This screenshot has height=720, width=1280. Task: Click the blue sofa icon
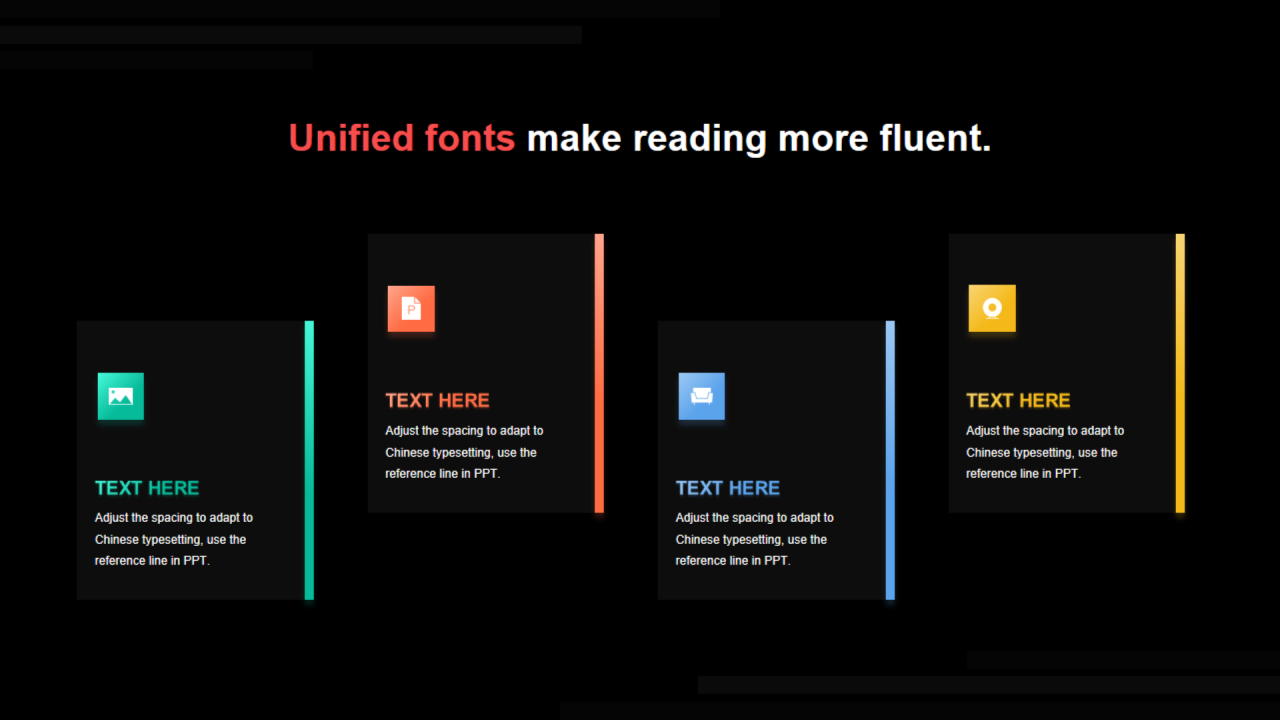tap(701, 396)
